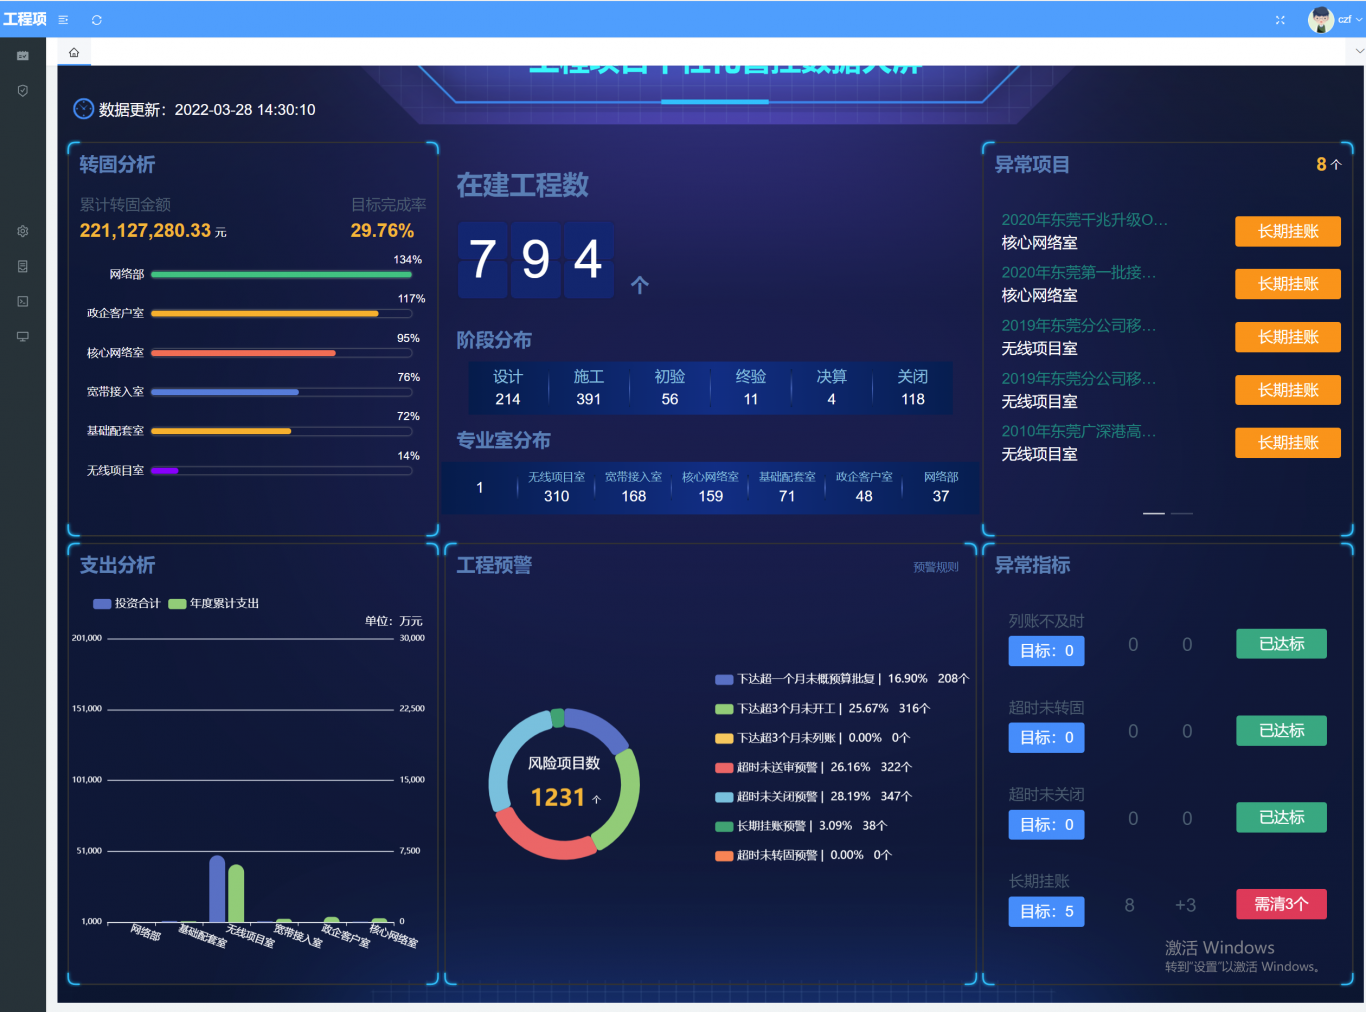
Task: Open project link 2019年东莞分公司移… above 长期挂账 fourth row
Action: click(1078, 379)
